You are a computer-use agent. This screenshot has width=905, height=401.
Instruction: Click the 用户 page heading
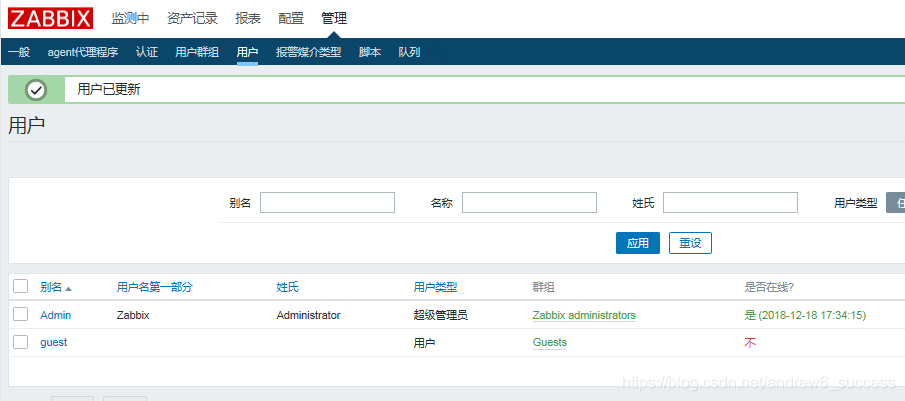point(27,125)
